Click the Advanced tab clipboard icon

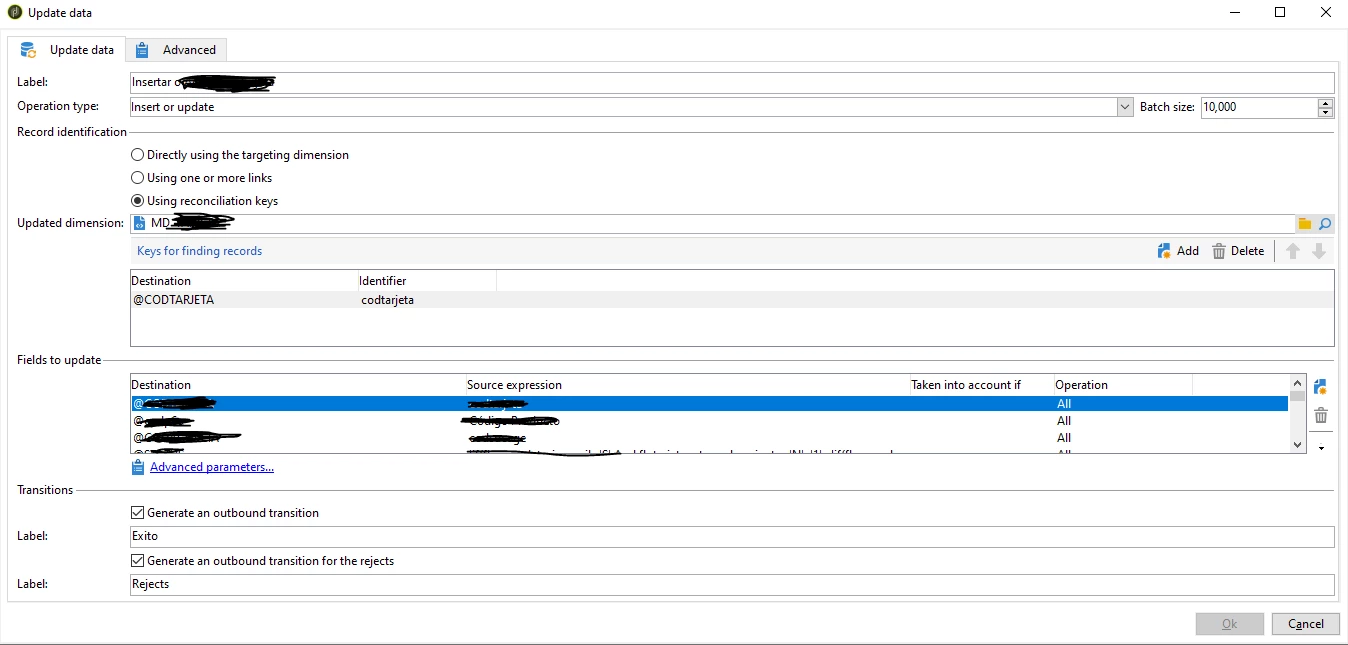(143, 50)
